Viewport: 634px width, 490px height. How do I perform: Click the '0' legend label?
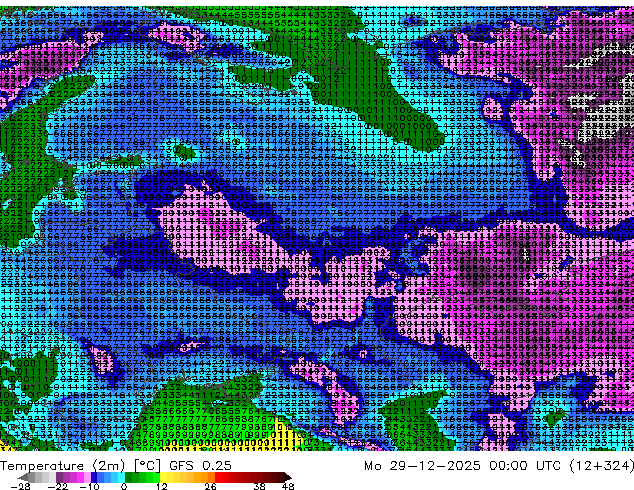[124, 486]
